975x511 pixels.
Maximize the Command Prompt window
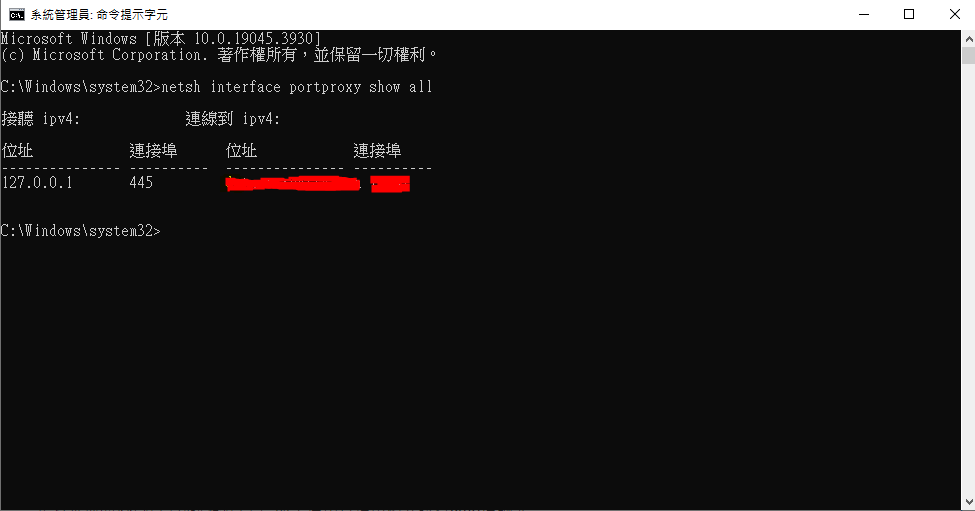(x=908, y=14)
